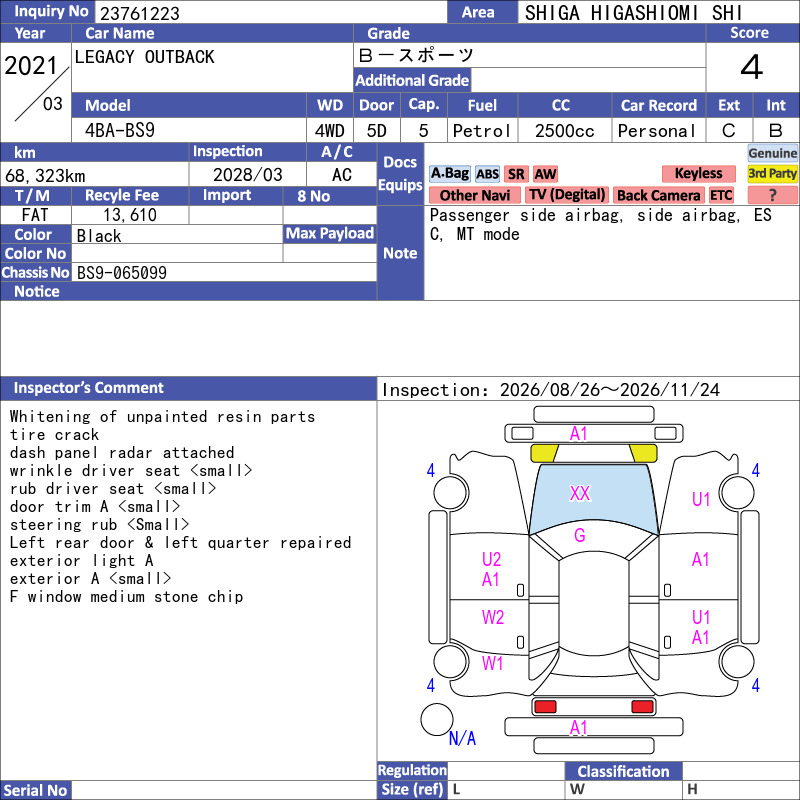The height and width of the screenshot is (800, 800).
Task: Click the XX windshield damage marker
Action: (x=580, y=493)
